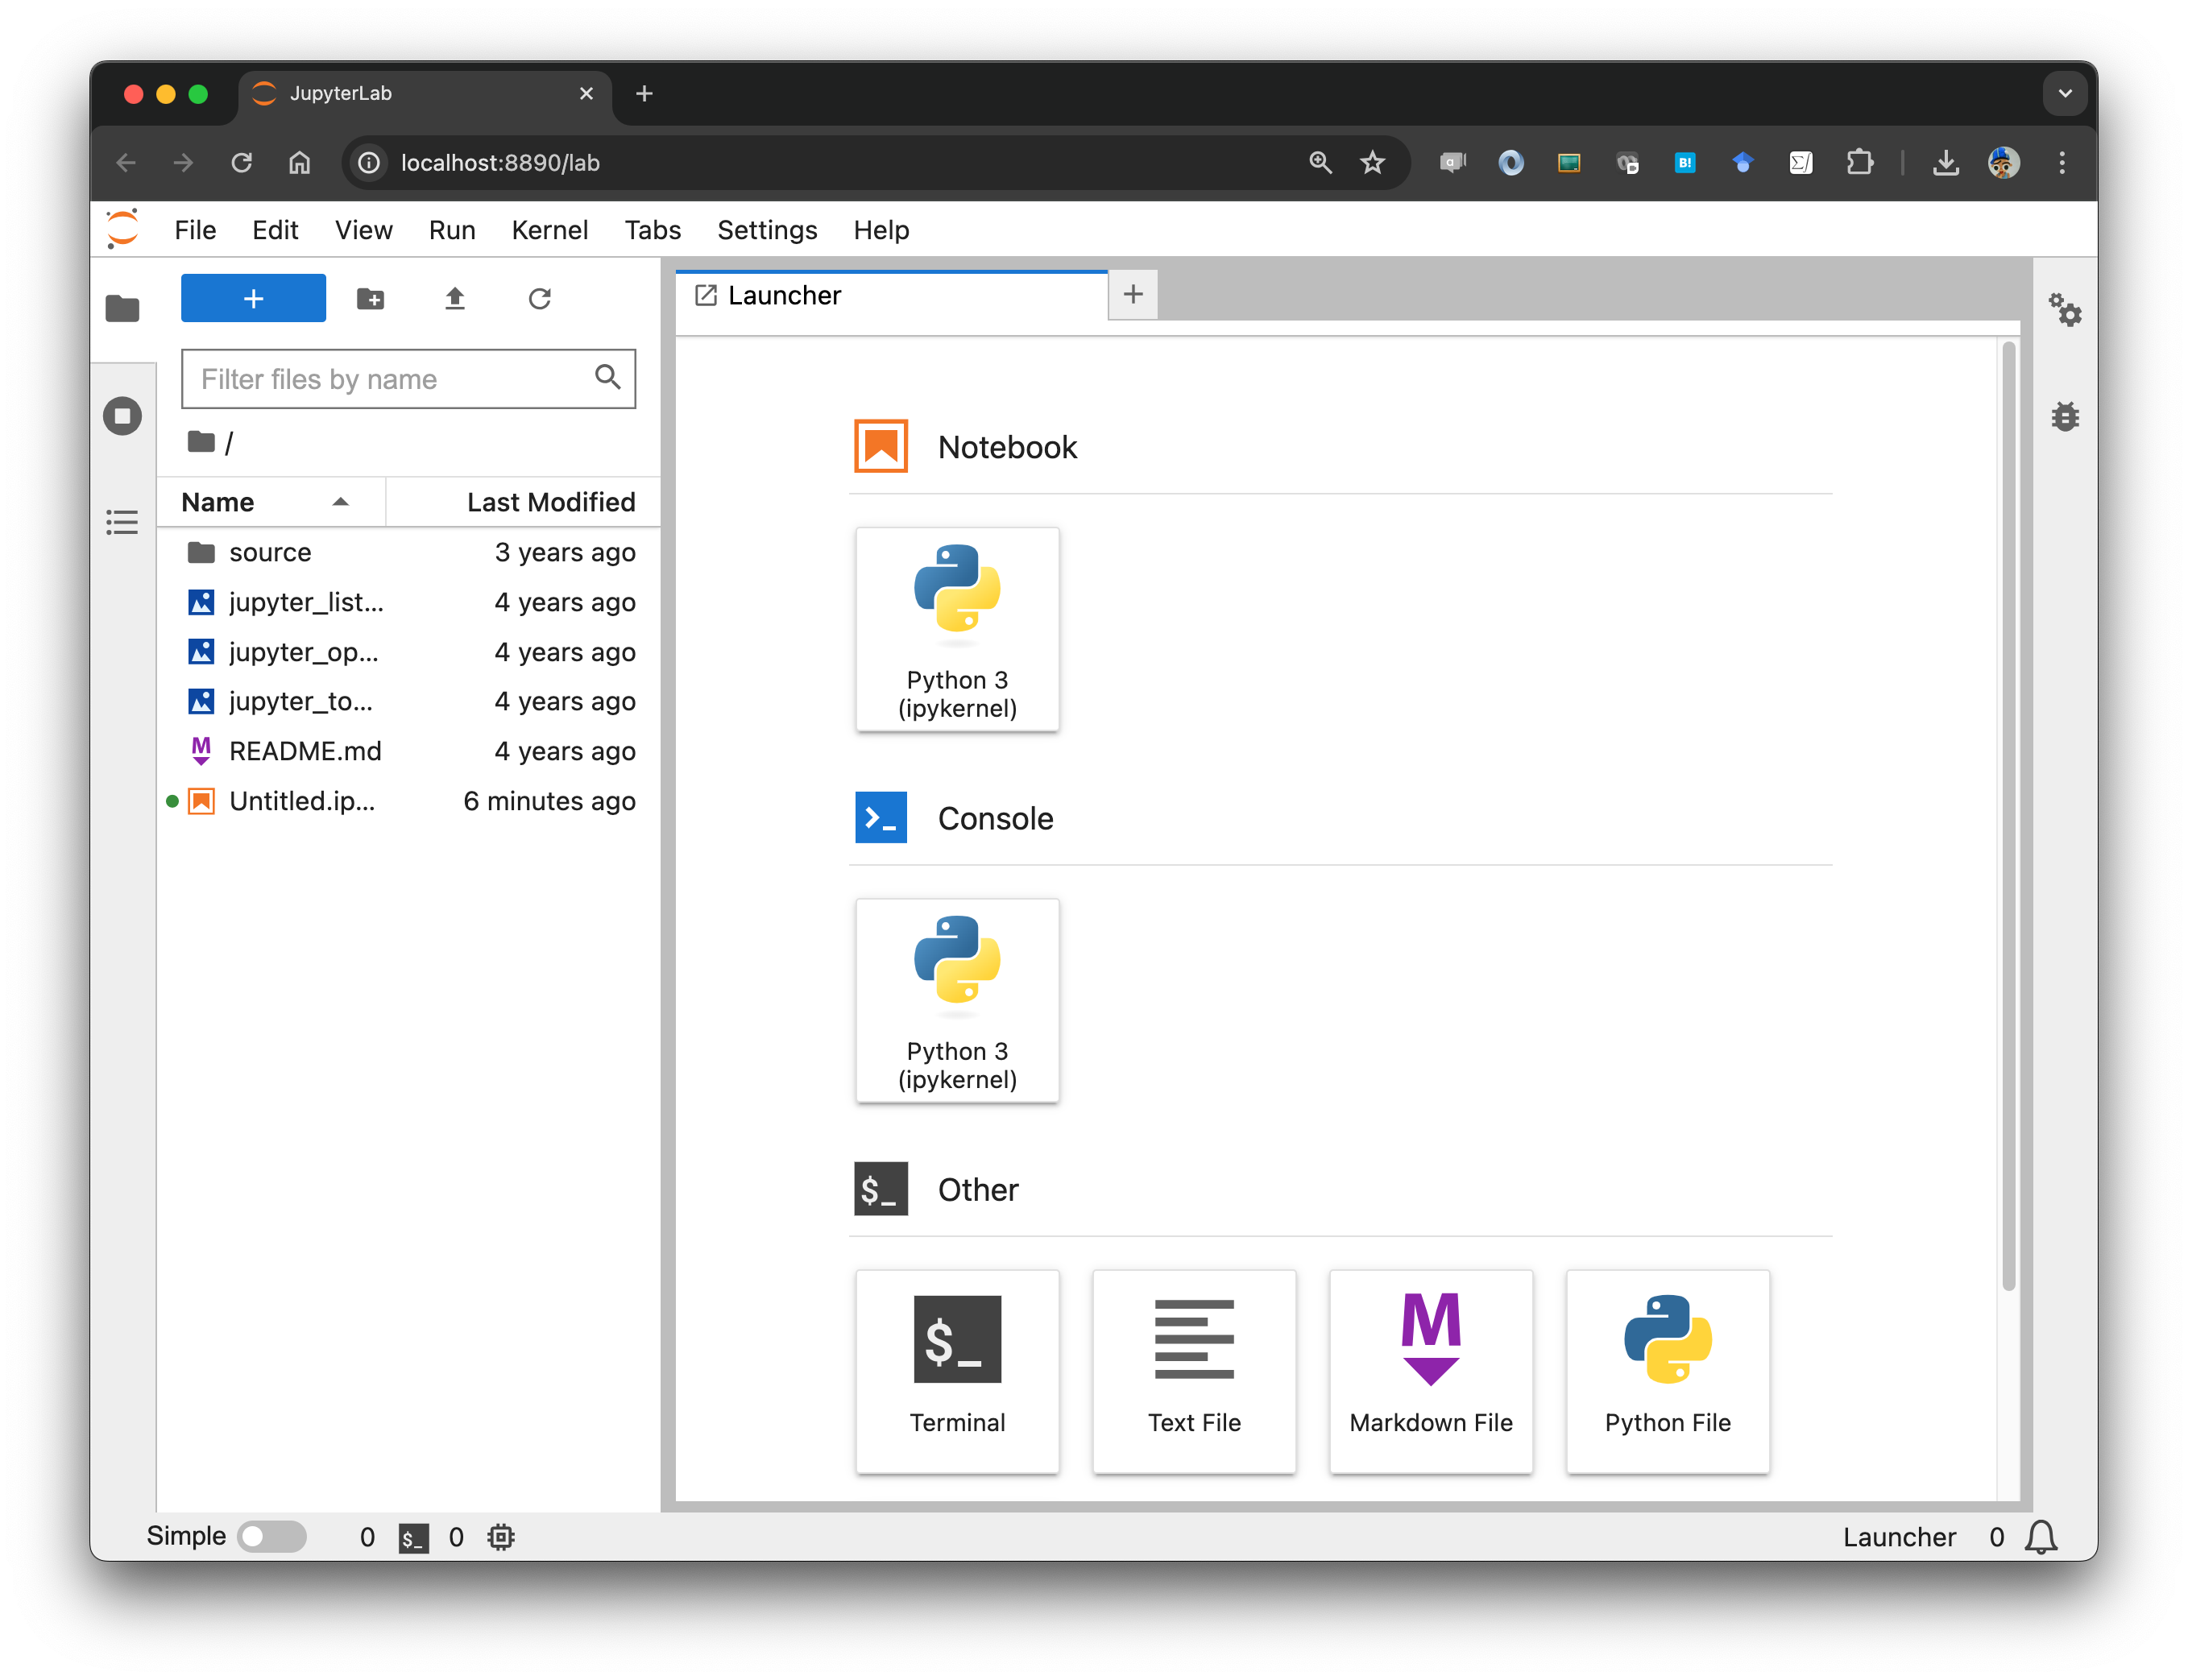The width and height of the screenshot is (2188, 1680).
Task: Open the Debugger bug icon panel
Action: point(2064,416)
